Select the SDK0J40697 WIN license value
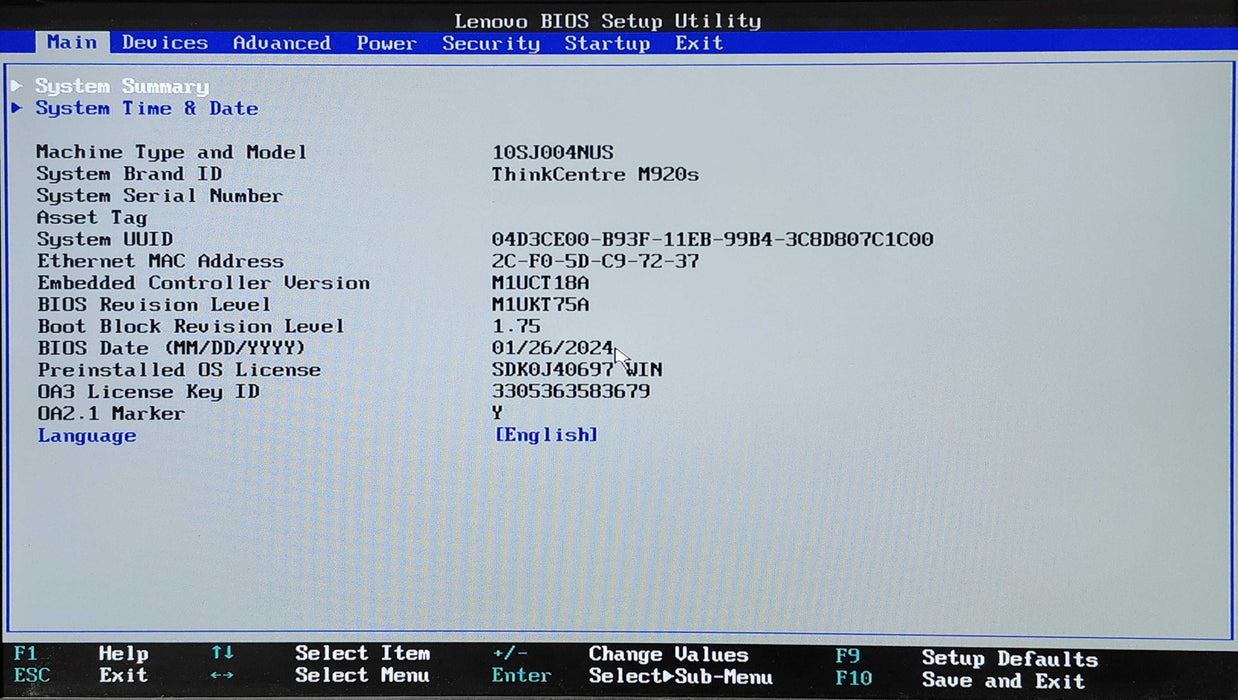The height and width of the screenshot is (700, 1238). pos(577,371)
